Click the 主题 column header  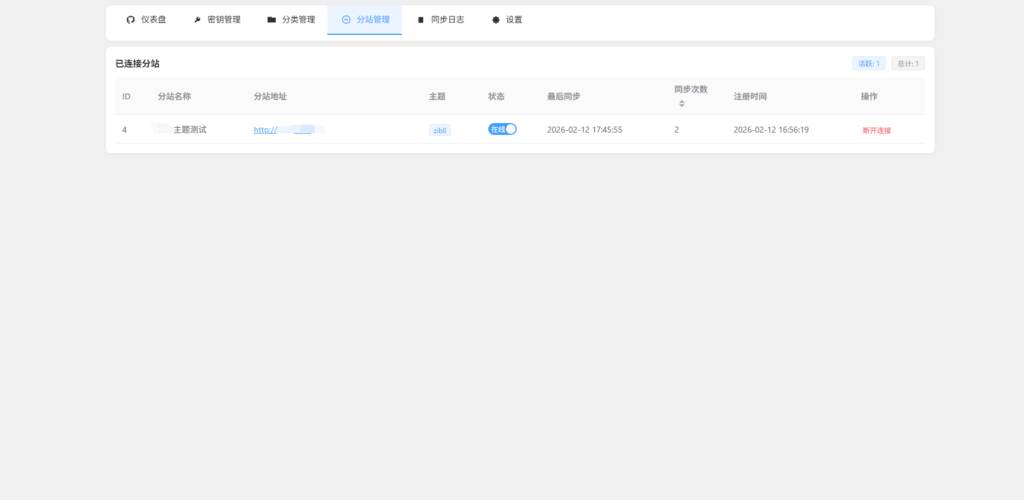click(x=437, y=97)
